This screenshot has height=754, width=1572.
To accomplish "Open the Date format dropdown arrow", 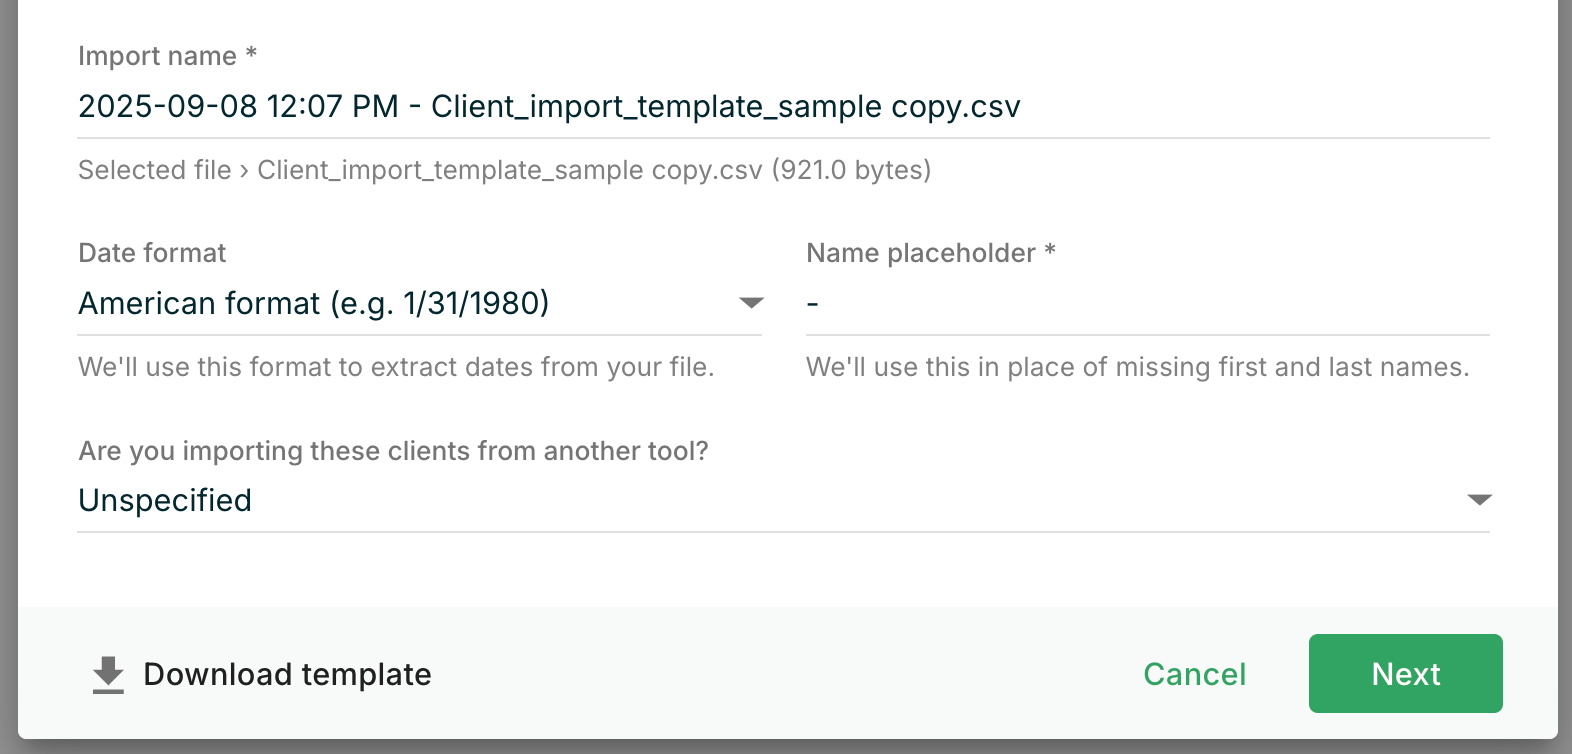I will click(x=751, y=302).
